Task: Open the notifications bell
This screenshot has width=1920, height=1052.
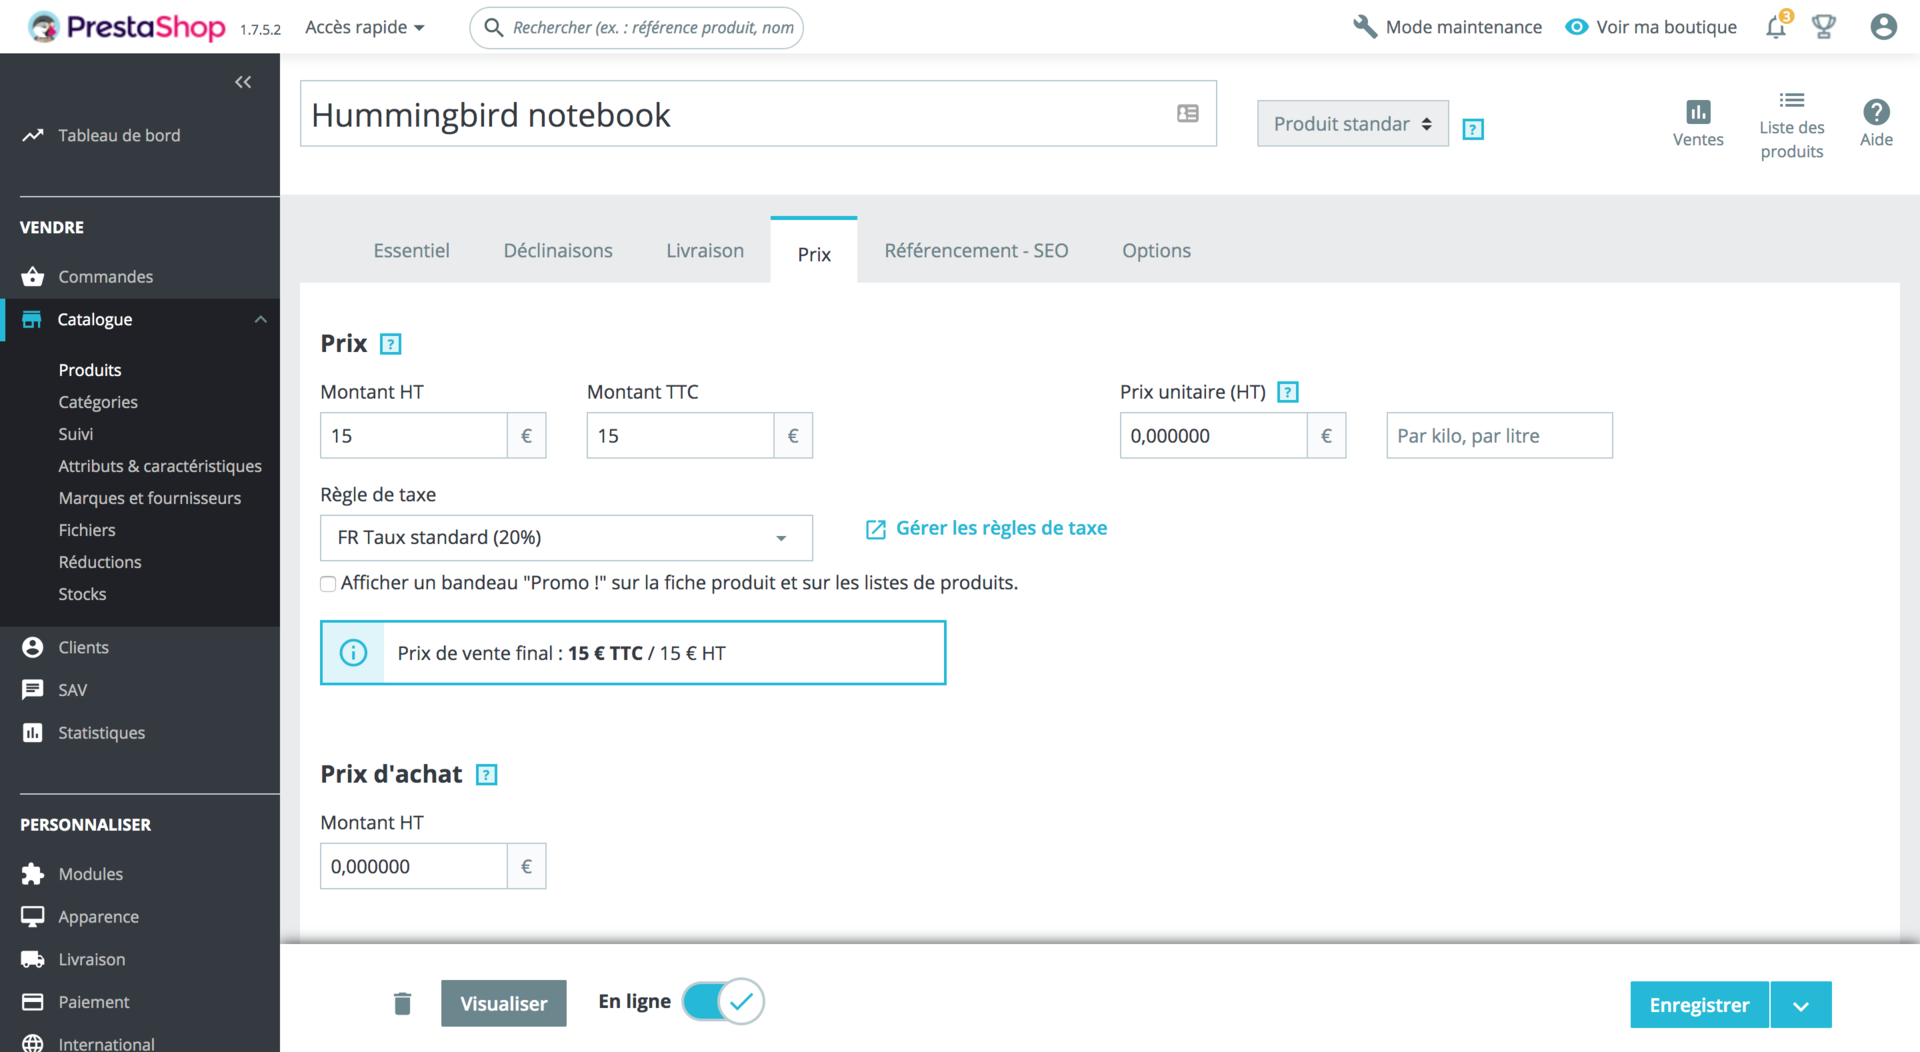Action: [1777, 26]
